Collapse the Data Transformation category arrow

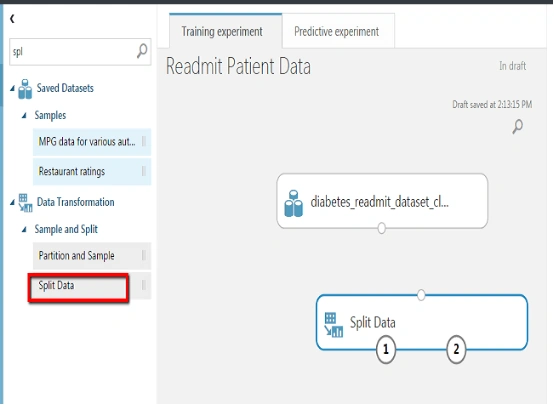(x=12, y=202)
